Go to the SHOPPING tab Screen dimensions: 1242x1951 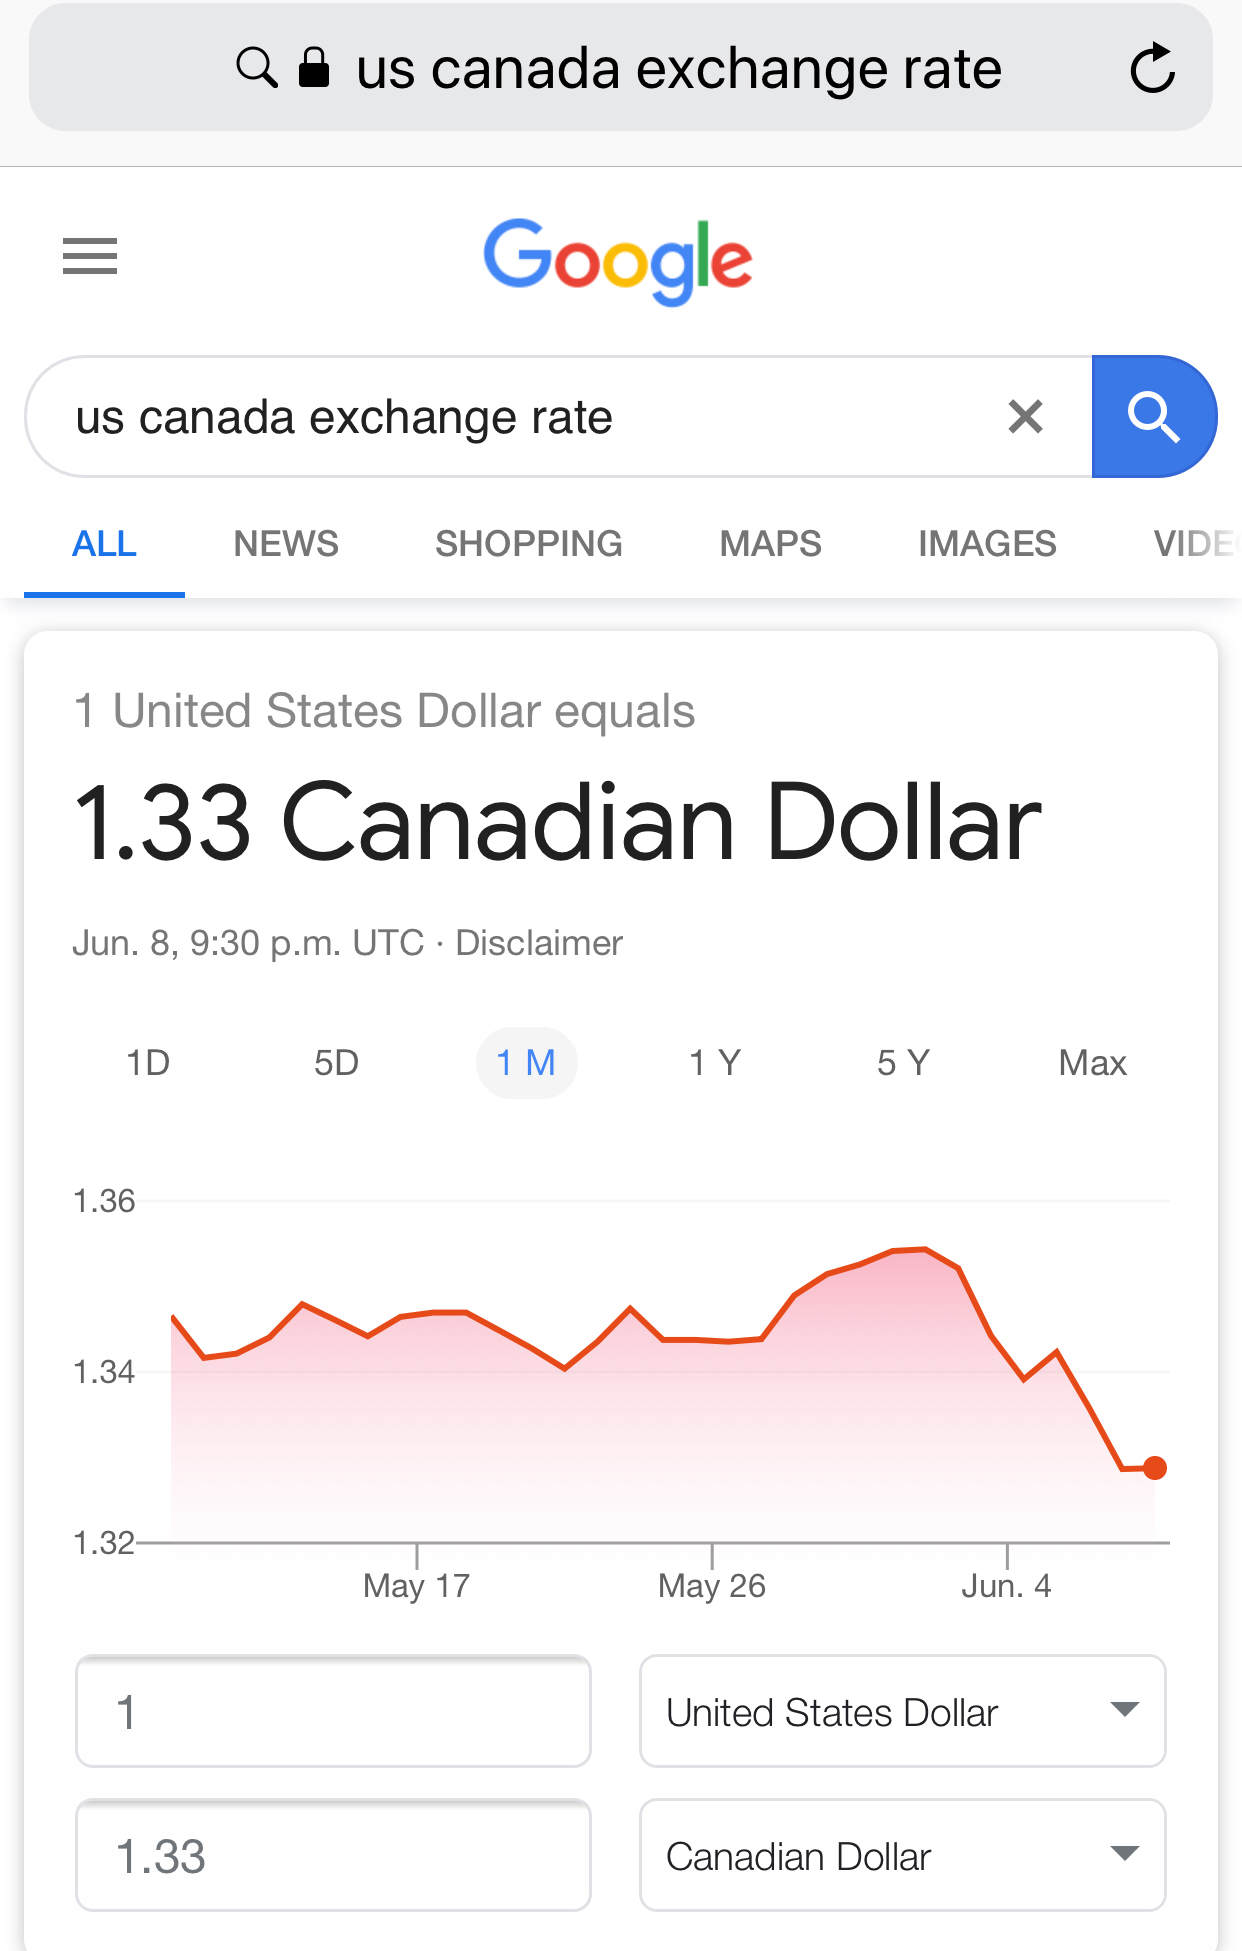click(x=529, y=544)
